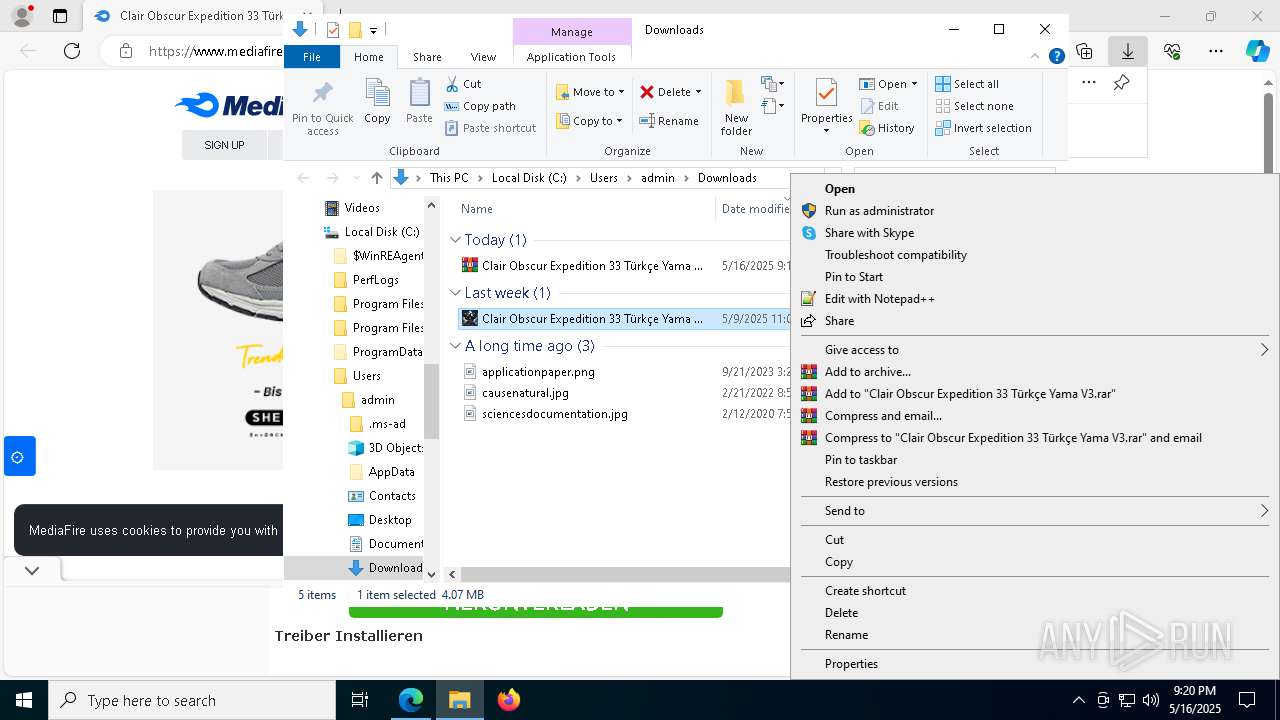Switch to the View ribbon tab
1280x720 pixels.
point(483,57)
